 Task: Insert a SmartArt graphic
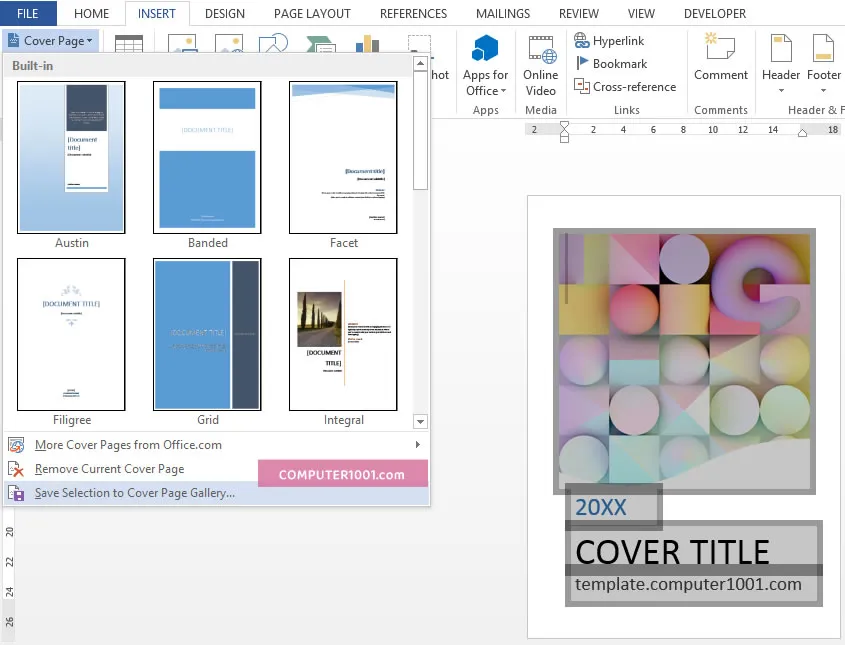tap(320, 45)
